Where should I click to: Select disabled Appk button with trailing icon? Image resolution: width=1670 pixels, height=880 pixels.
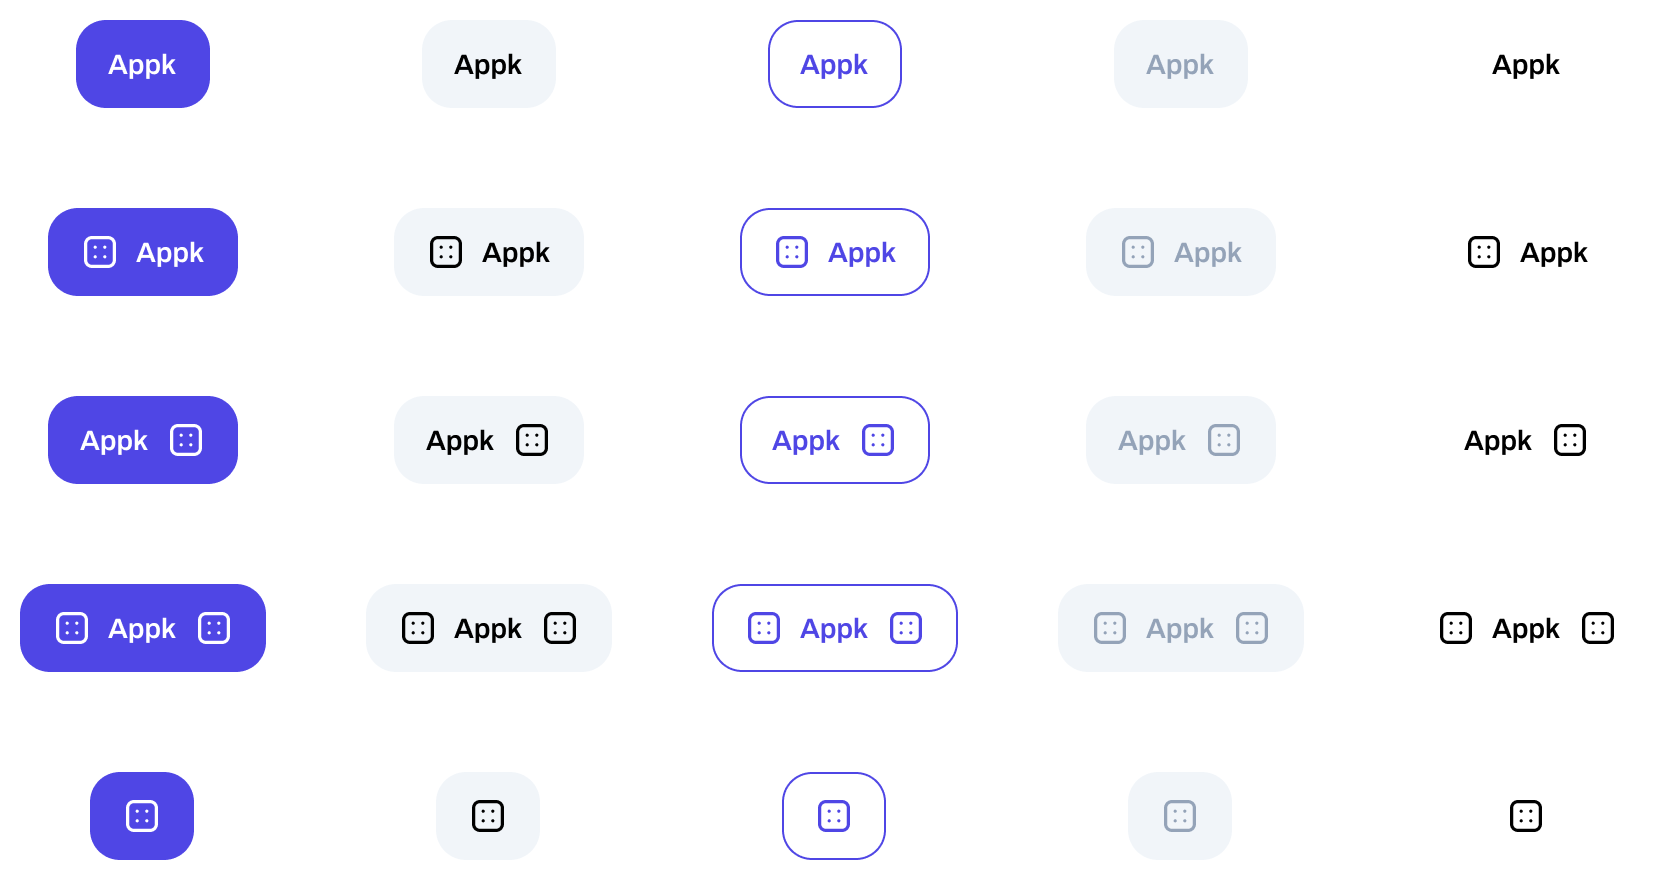pyautogui.click(x=1181, y=440)
